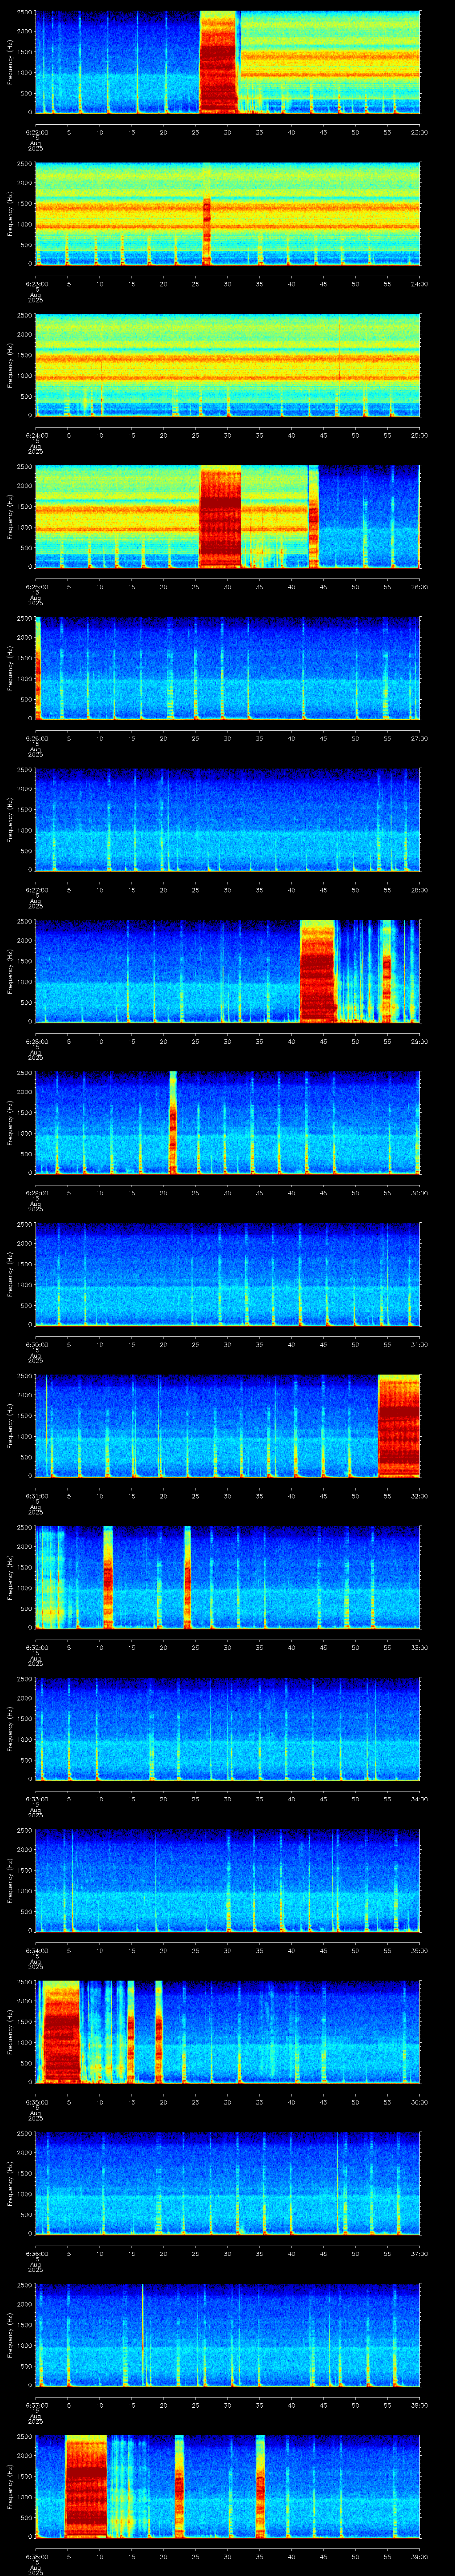
Task: Click the Frequency (Hz) axis label of the 6:24:00 panel
Action: (10, 365)
